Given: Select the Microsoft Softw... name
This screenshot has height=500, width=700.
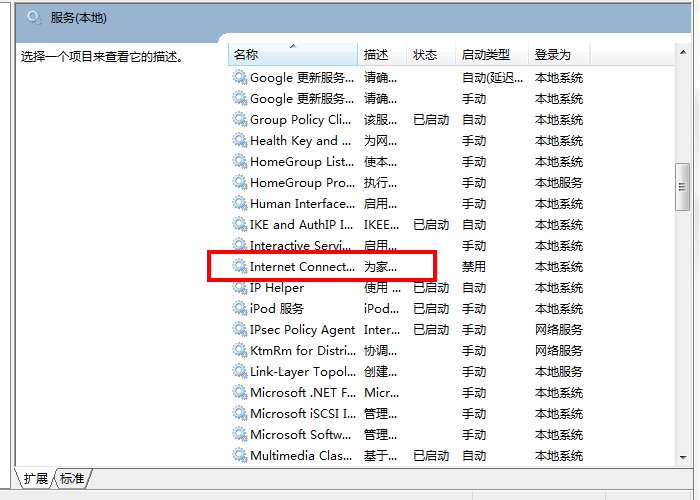Looking at the screenshot, I should click(300, 434).
